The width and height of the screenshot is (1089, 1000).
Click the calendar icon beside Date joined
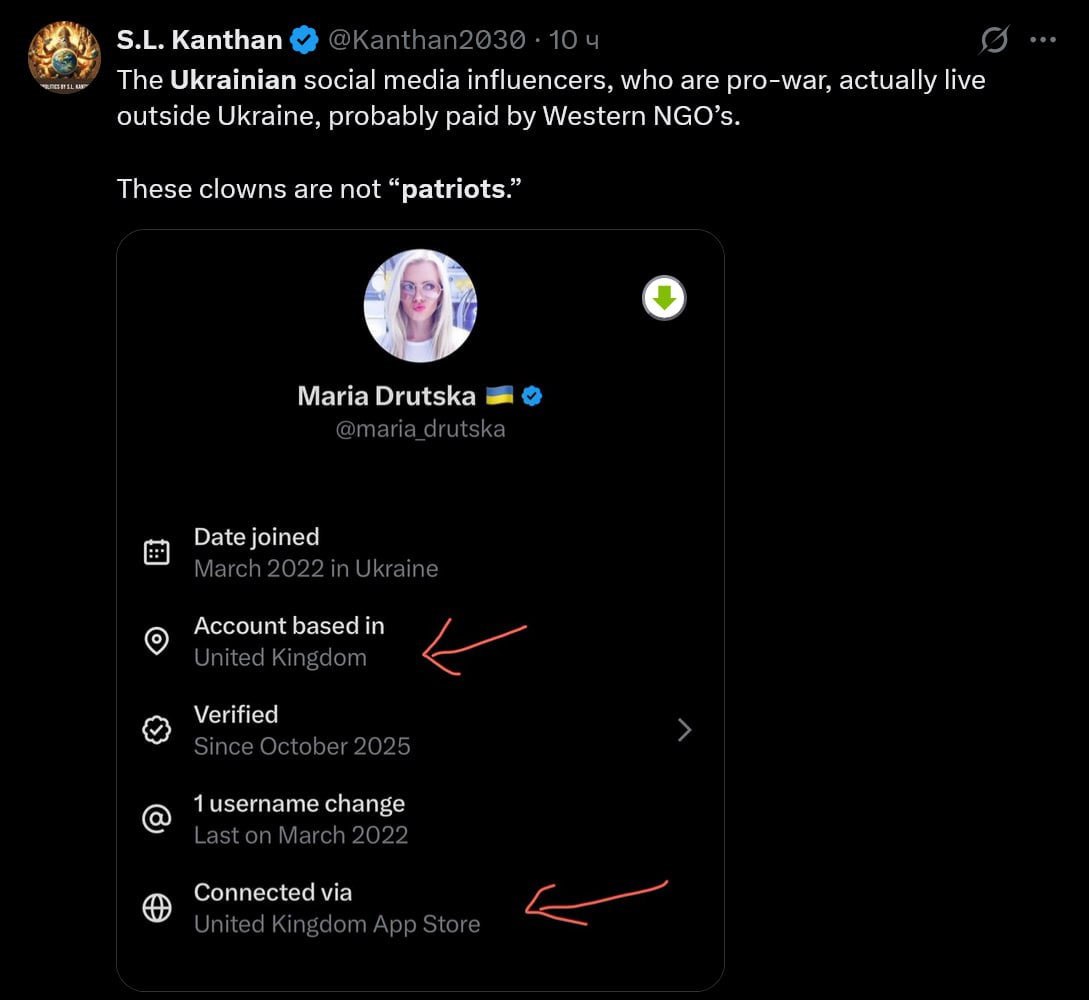157,552
